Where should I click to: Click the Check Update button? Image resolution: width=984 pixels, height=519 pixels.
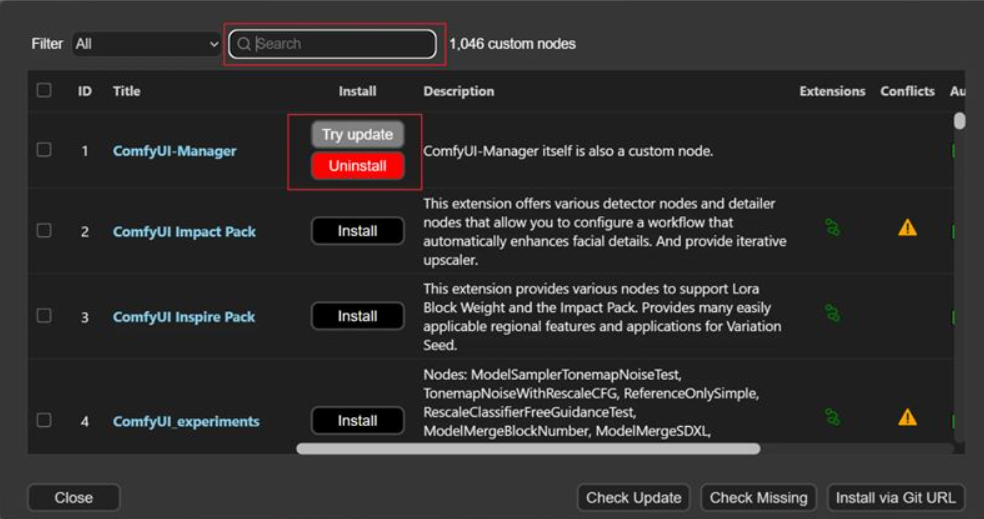pos(633,498)
